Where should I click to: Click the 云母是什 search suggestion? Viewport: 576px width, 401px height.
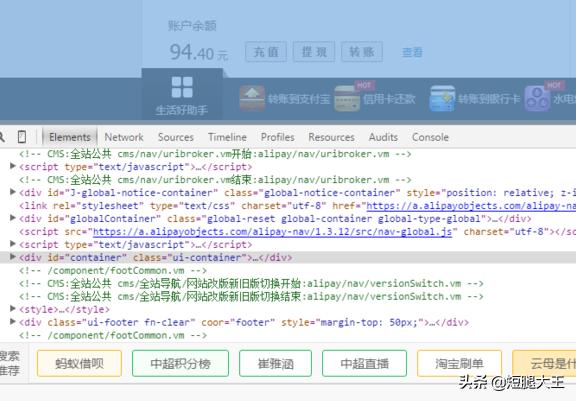pos(544,364)
